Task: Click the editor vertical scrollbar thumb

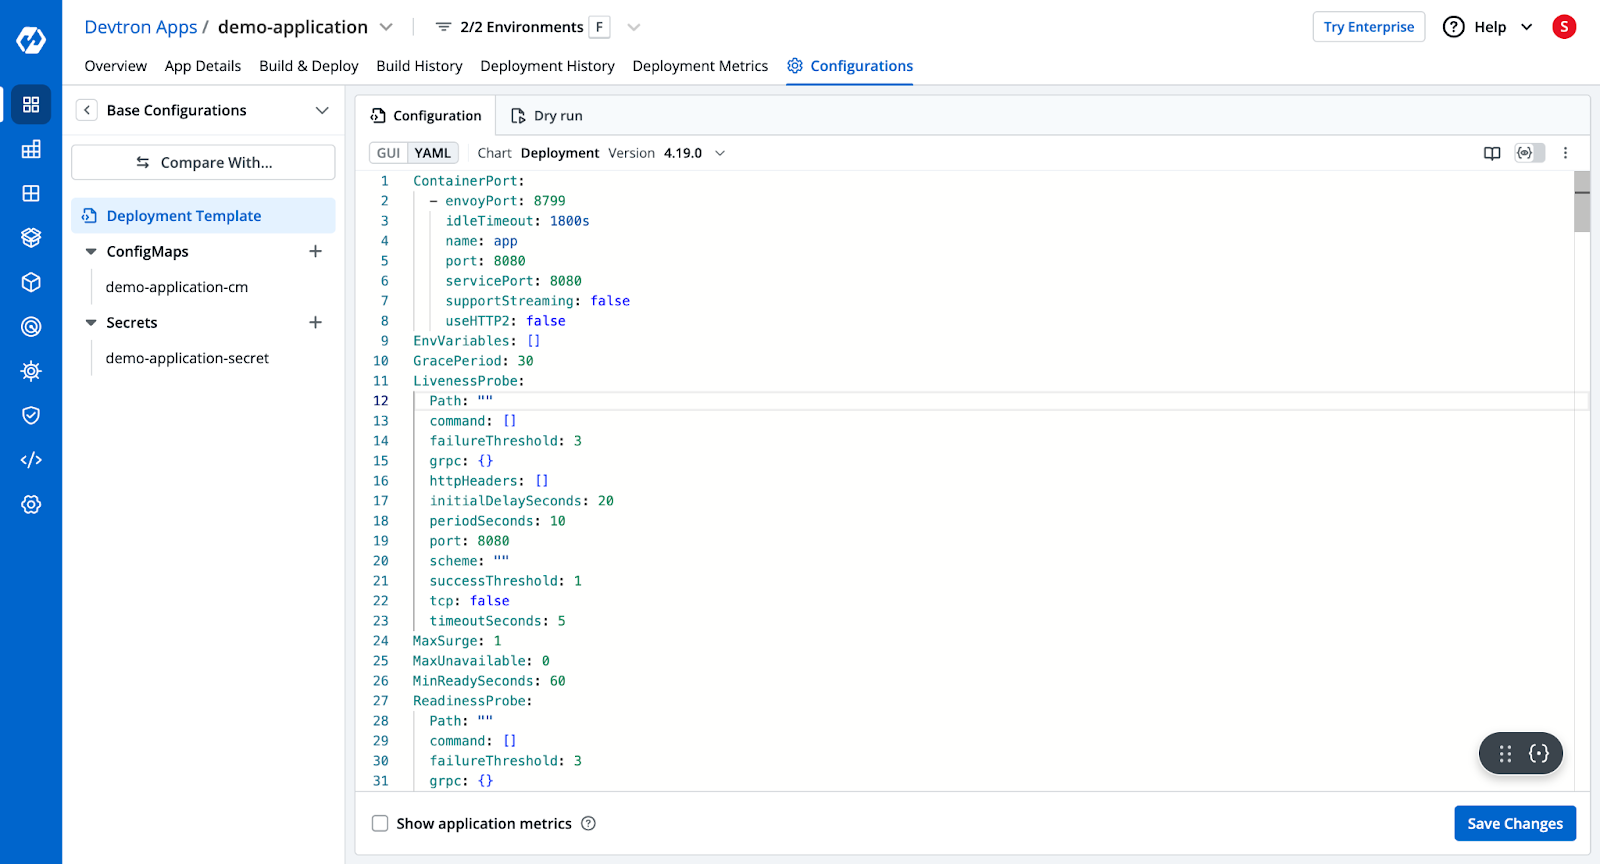Action: click(x=1582, y=201)
